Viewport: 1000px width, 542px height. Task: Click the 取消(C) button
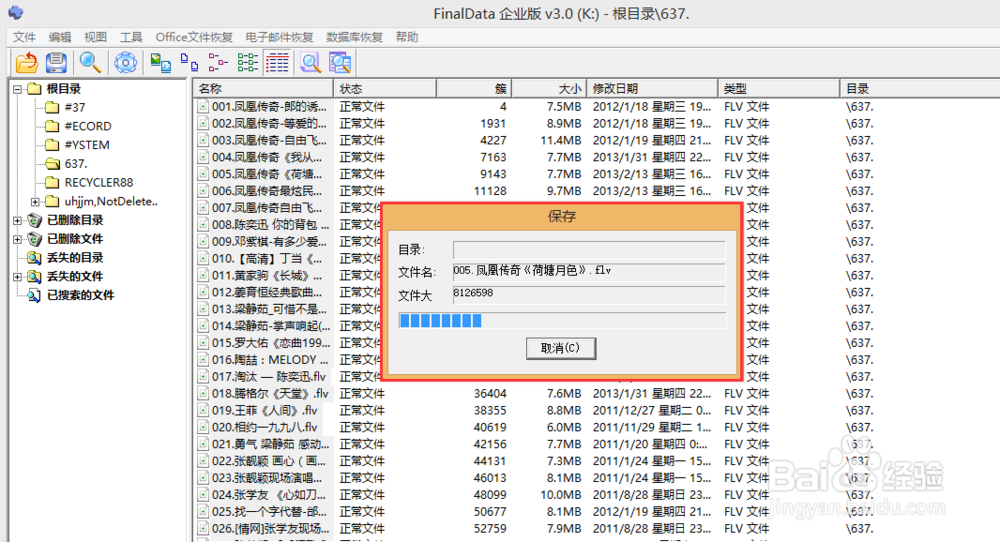[x=561, y=348]
